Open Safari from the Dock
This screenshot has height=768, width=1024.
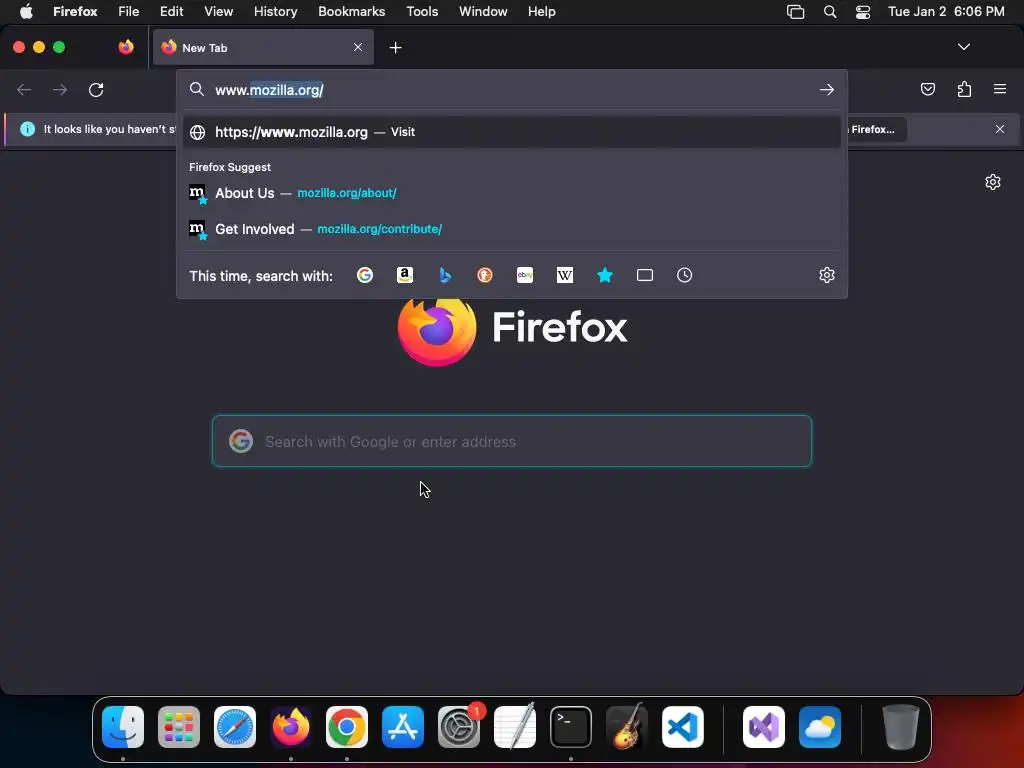(235, 727)
